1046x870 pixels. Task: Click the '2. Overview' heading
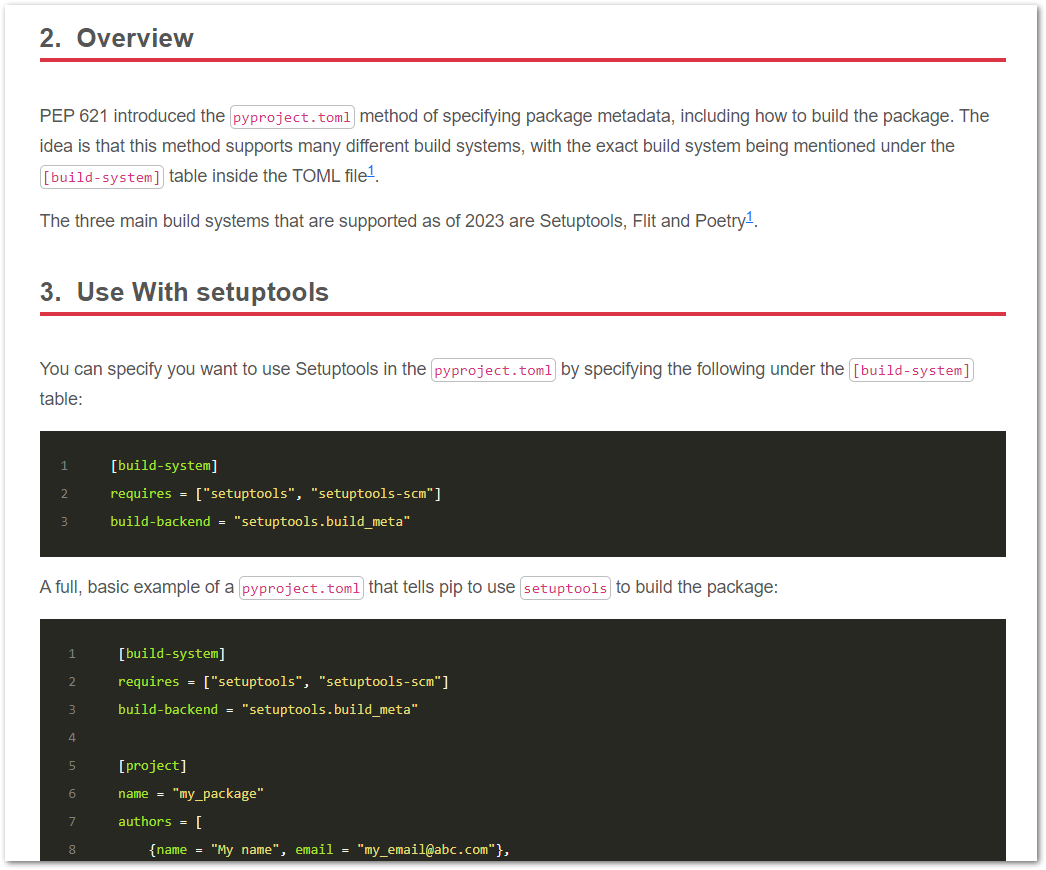point(116,38)
